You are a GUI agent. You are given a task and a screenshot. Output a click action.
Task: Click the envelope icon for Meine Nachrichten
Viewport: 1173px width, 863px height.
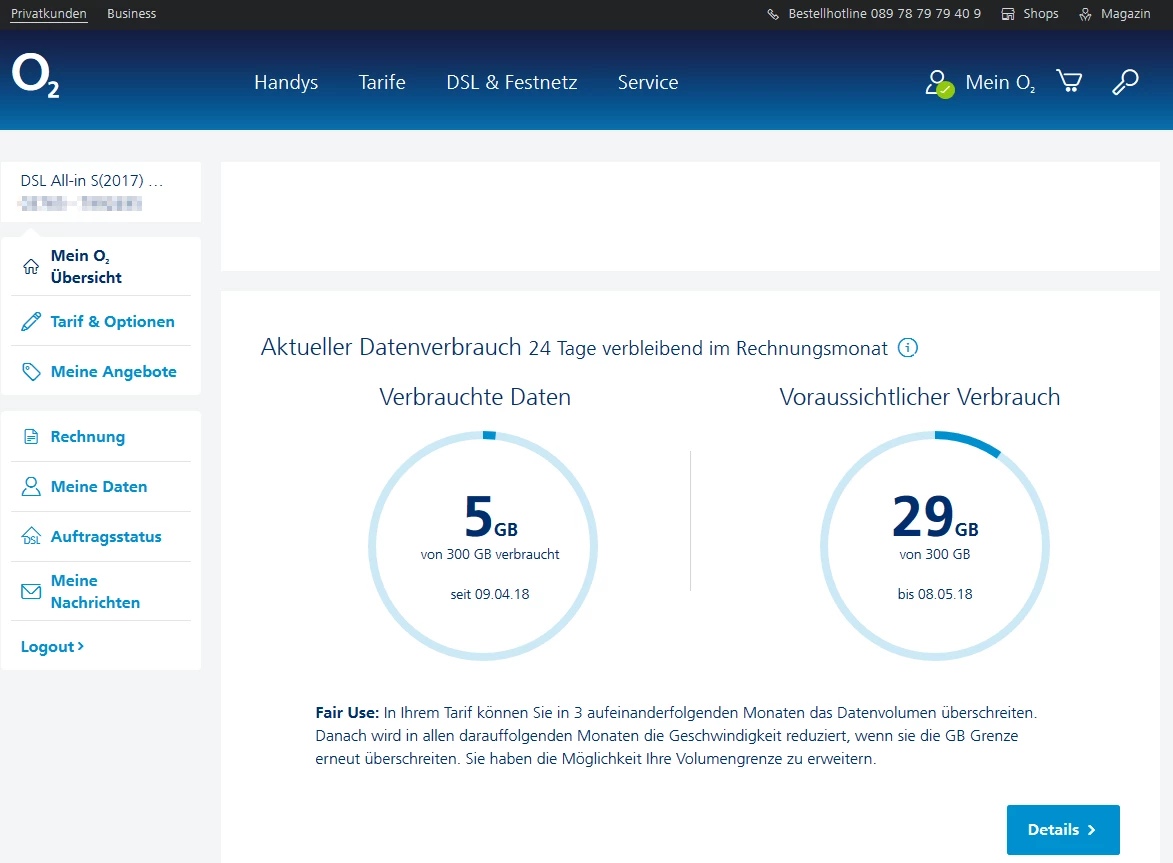click(31, 592)
